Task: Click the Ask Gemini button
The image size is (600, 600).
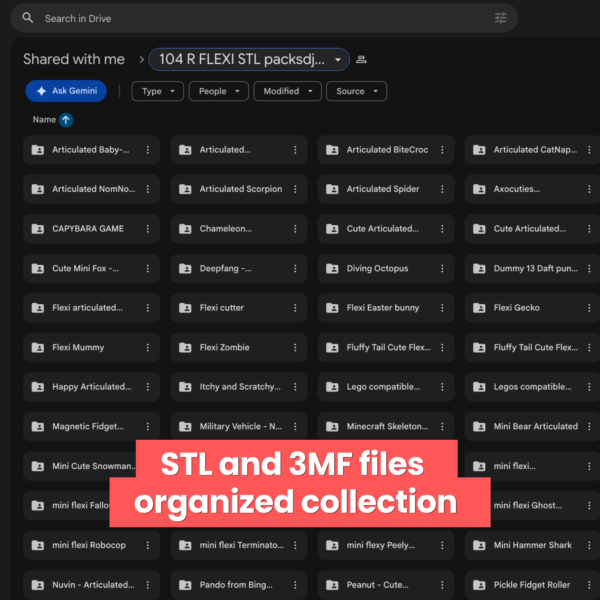Action: [x=66, y=91]
